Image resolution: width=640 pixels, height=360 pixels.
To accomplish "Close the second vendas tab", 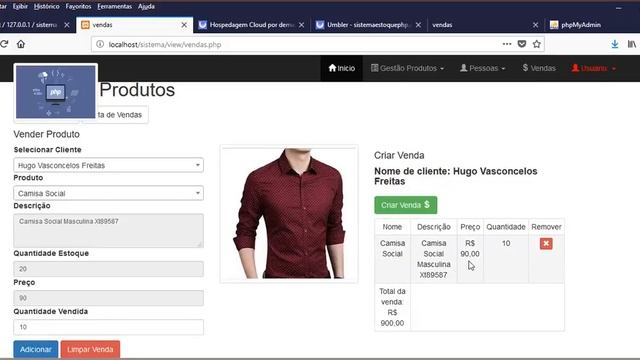I will (536, 25).
